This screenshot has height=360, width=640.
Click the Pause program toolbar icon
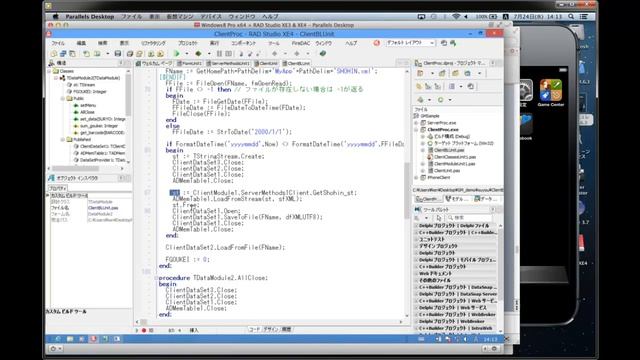click(219, 53)
